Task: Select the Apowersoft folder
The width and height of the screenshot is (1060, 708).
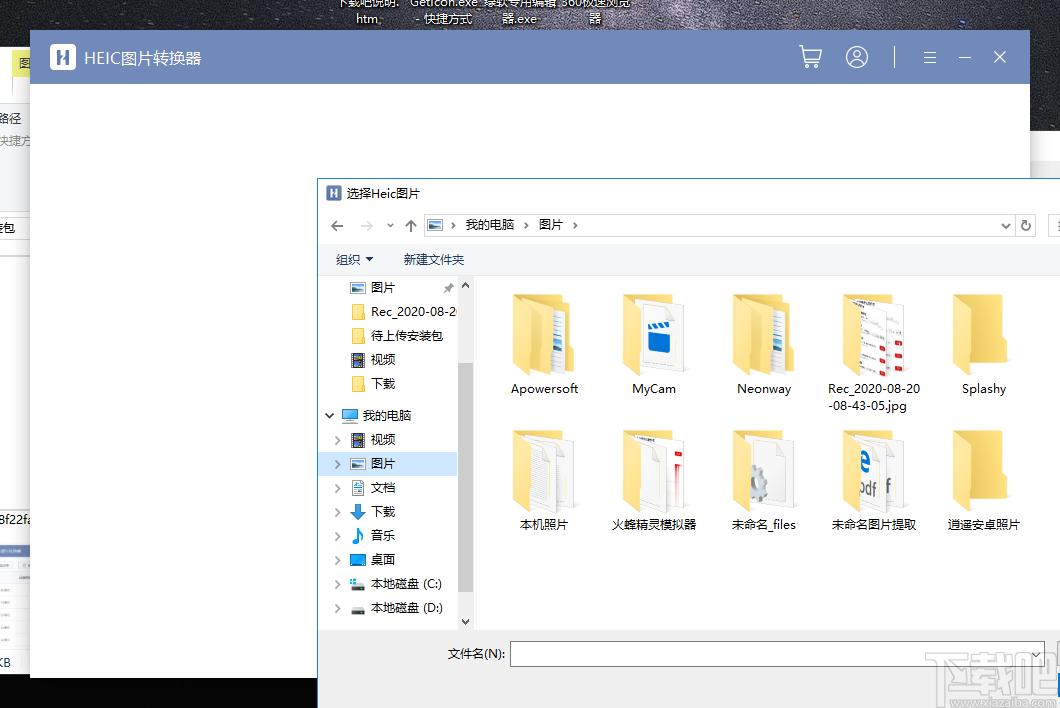Action: point(544,345)
